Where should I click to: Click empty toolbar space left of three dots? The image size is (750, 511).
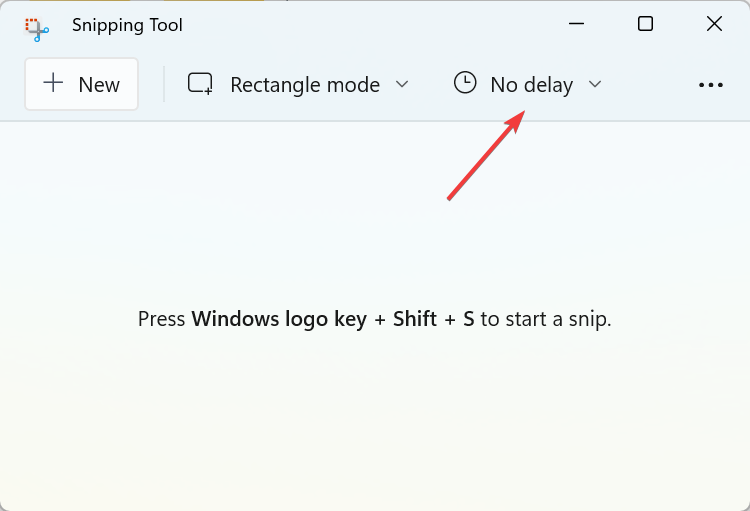pyautogui.click(x=650, y=85)
